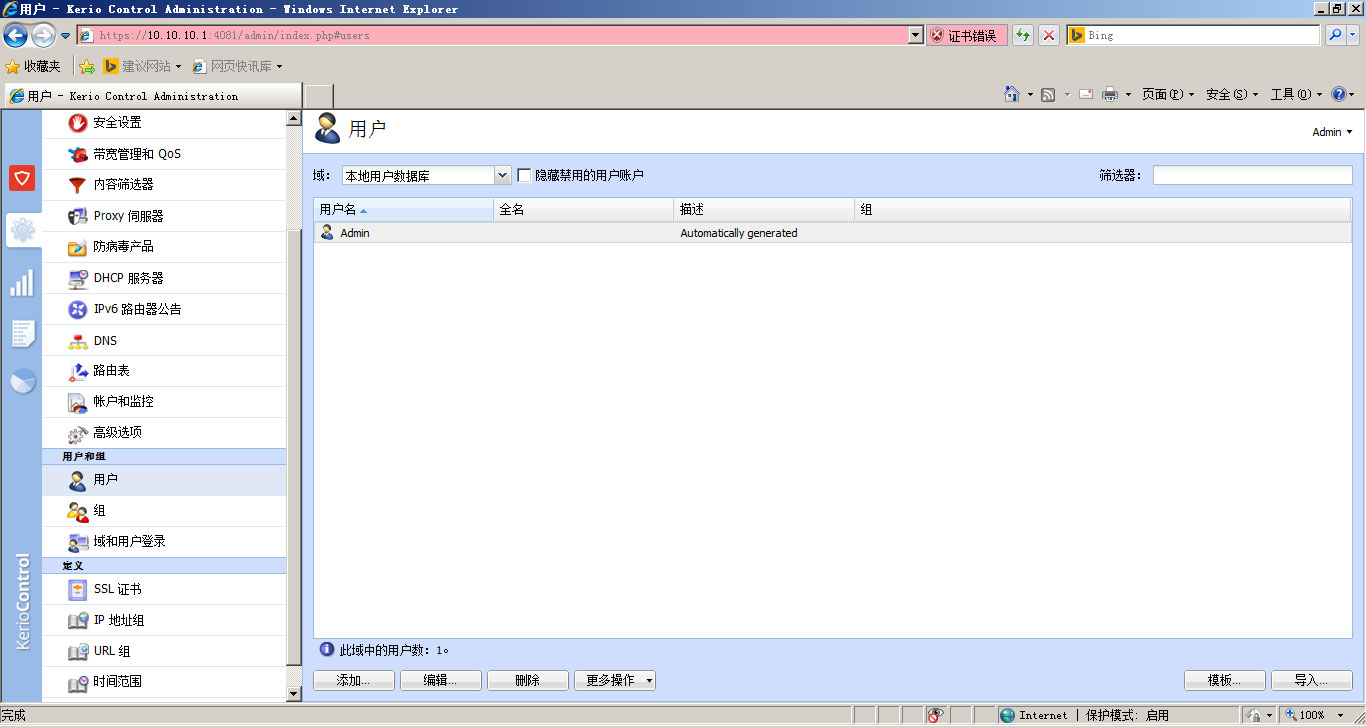Click the URL address bar

point(500,36)
